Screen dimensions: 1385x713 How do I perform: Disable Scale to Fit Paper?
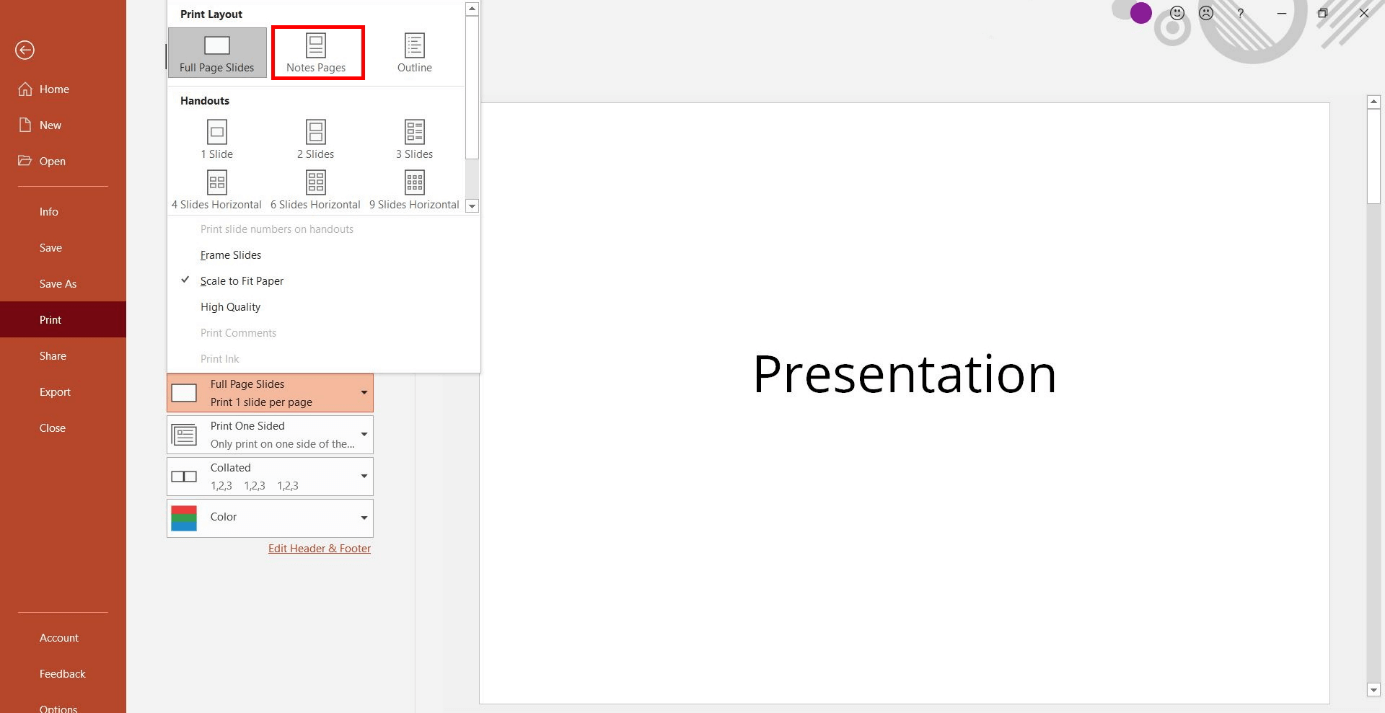coord(242,280)
